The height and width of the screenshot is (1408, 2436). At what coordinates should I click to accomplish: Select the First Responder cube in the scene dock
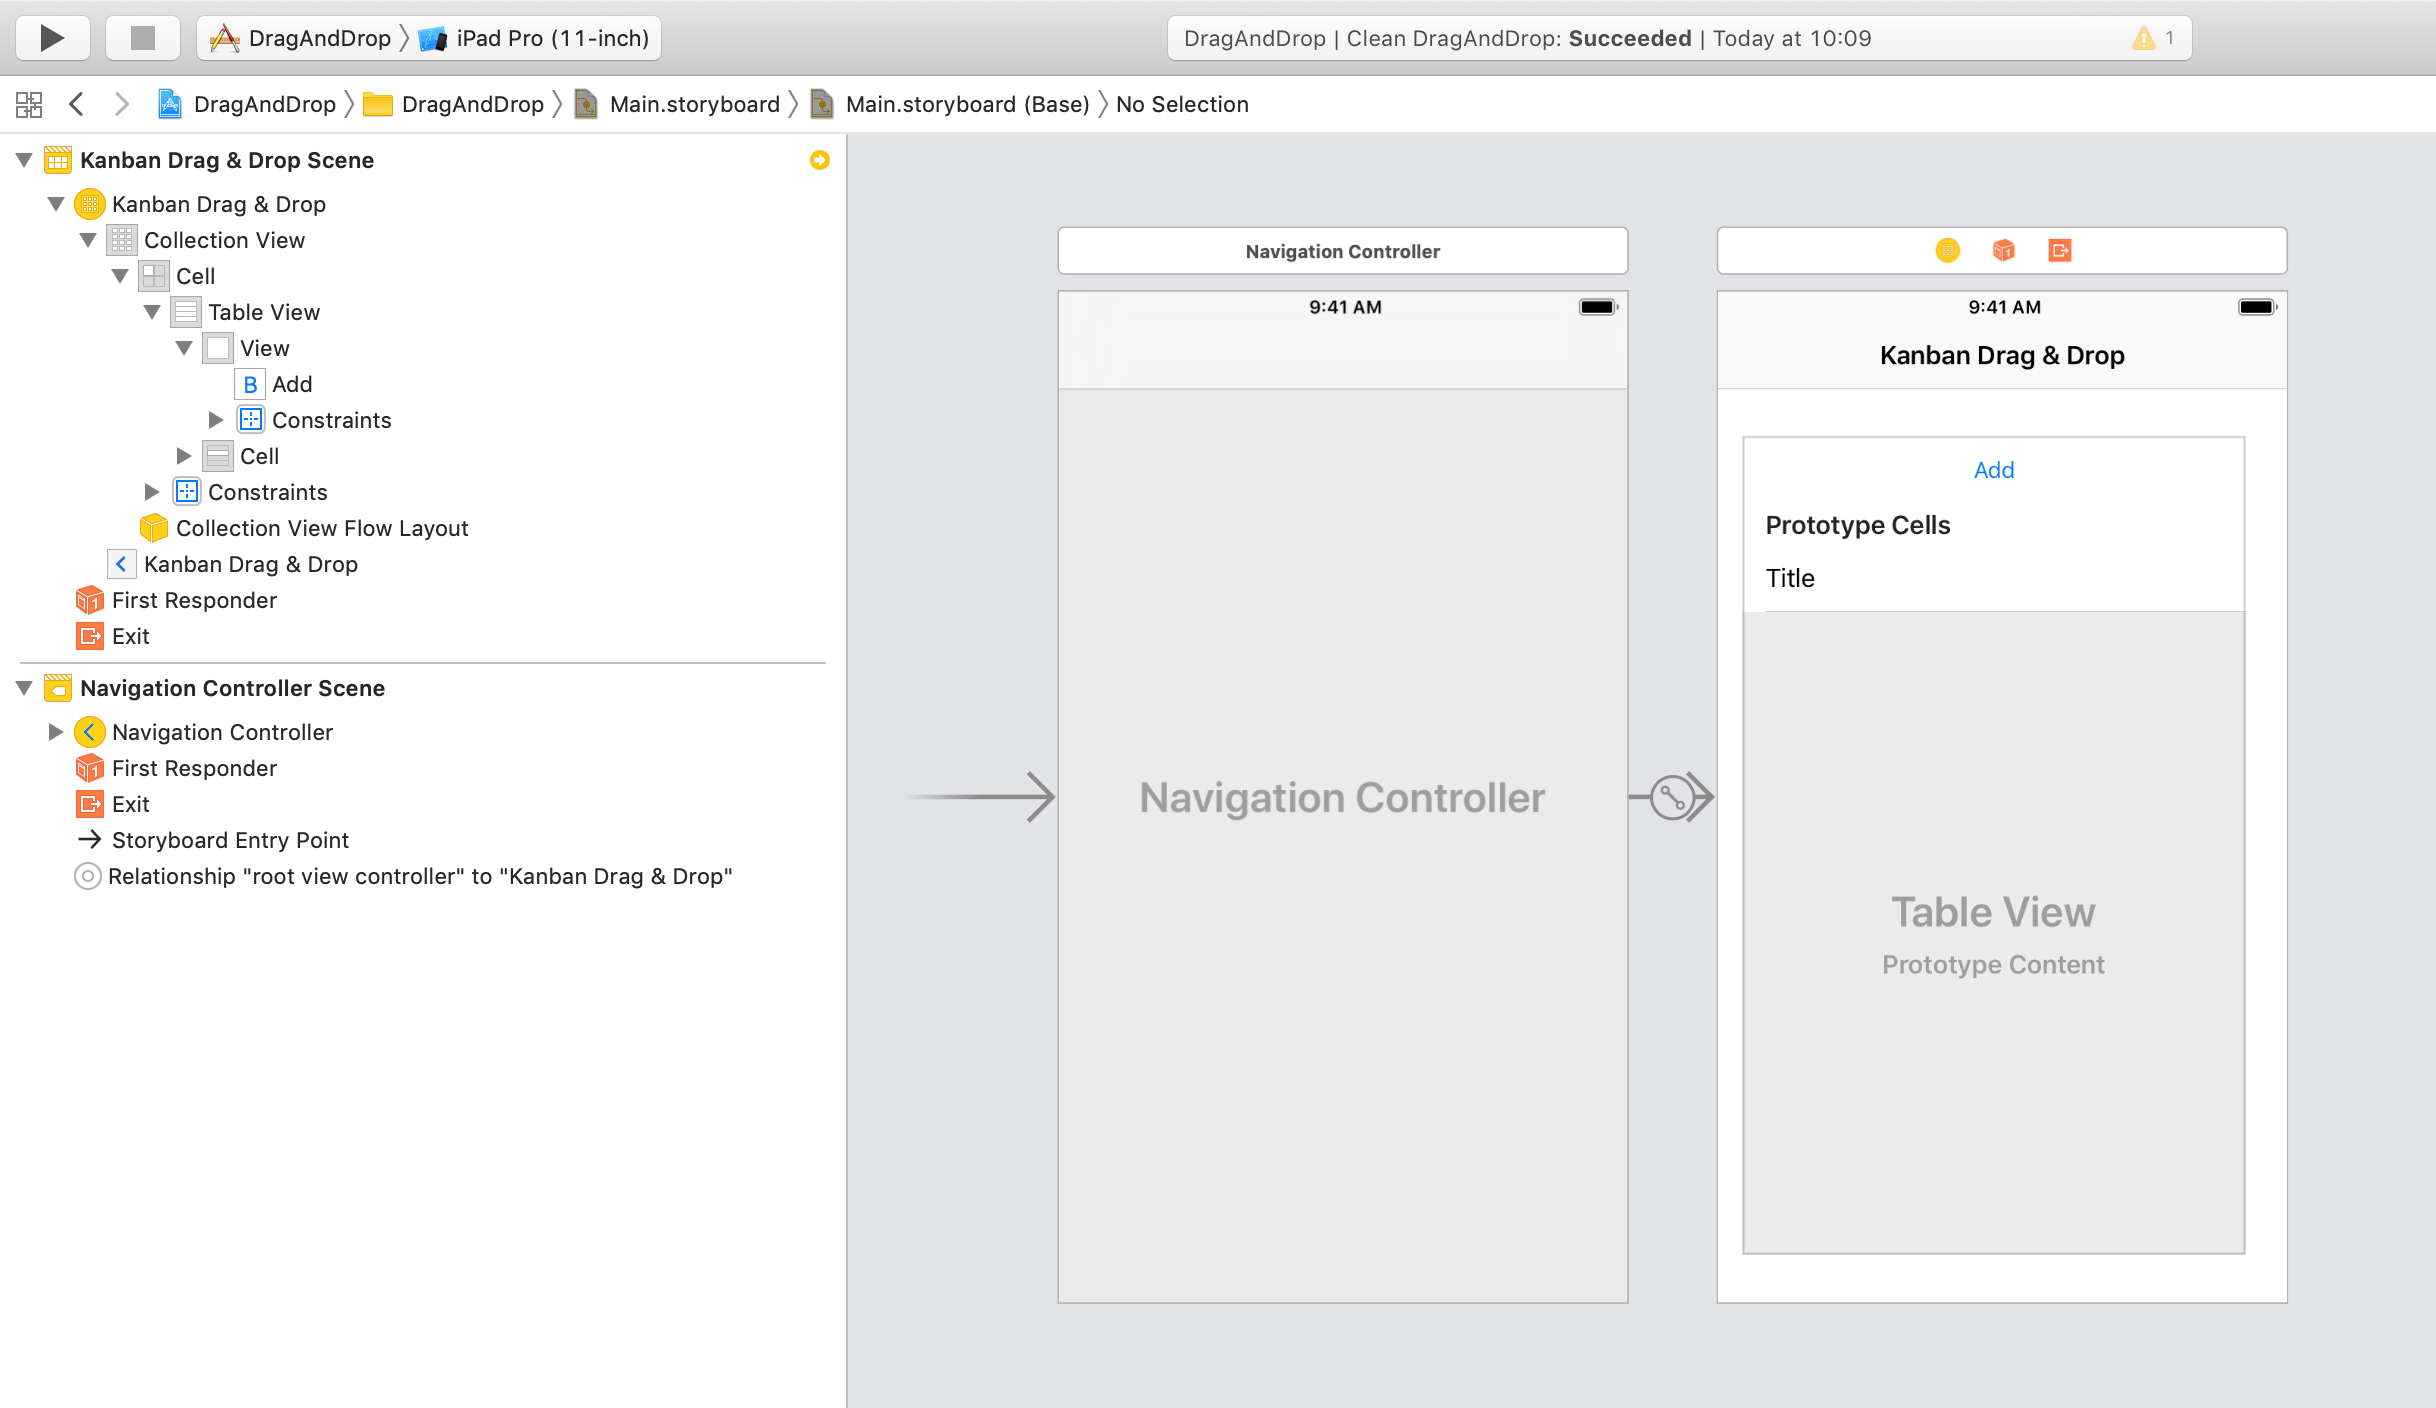click(2003, 251)
